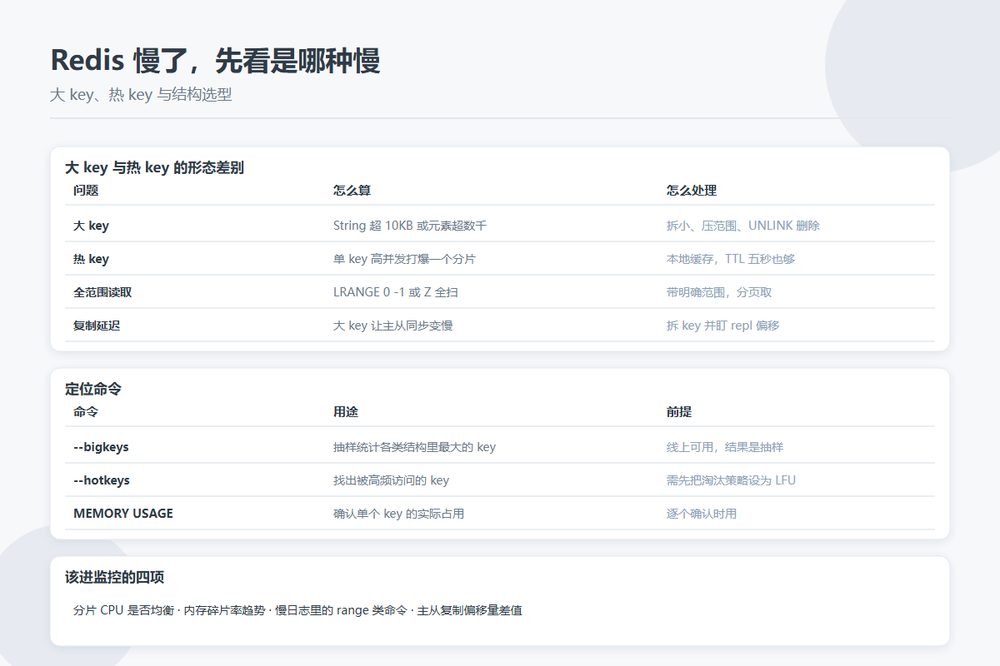The image size is (1000, 666).
Task: Click the subtitle '大 key、热 key 与结构选型'
Action: pyautogui.click(x=141, y=95)
